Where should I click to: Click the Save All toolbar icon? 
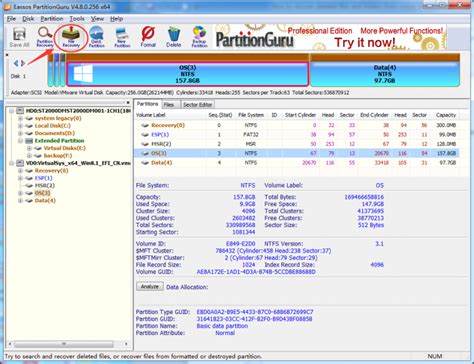point(19,37)
